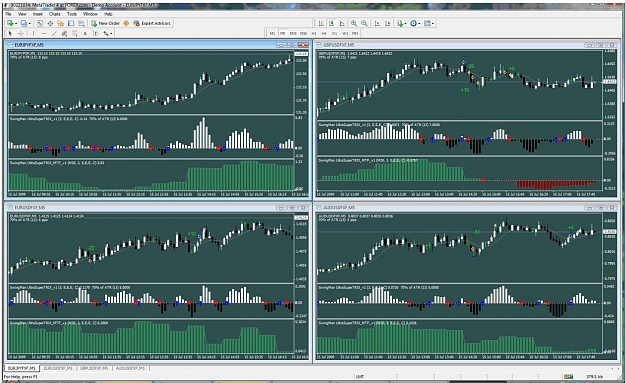Select the M5 timeframe button

[283, 33]
